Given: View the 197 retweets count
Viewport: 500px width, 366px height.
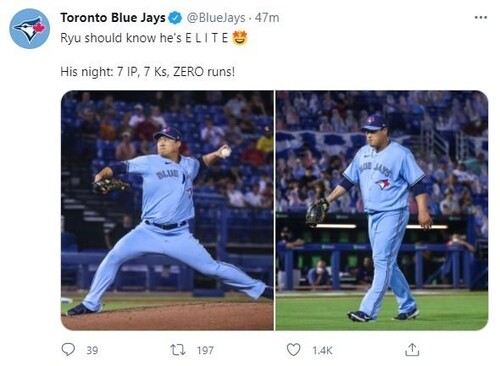Looking at the screenshot, I should click(x=205, y=350).
